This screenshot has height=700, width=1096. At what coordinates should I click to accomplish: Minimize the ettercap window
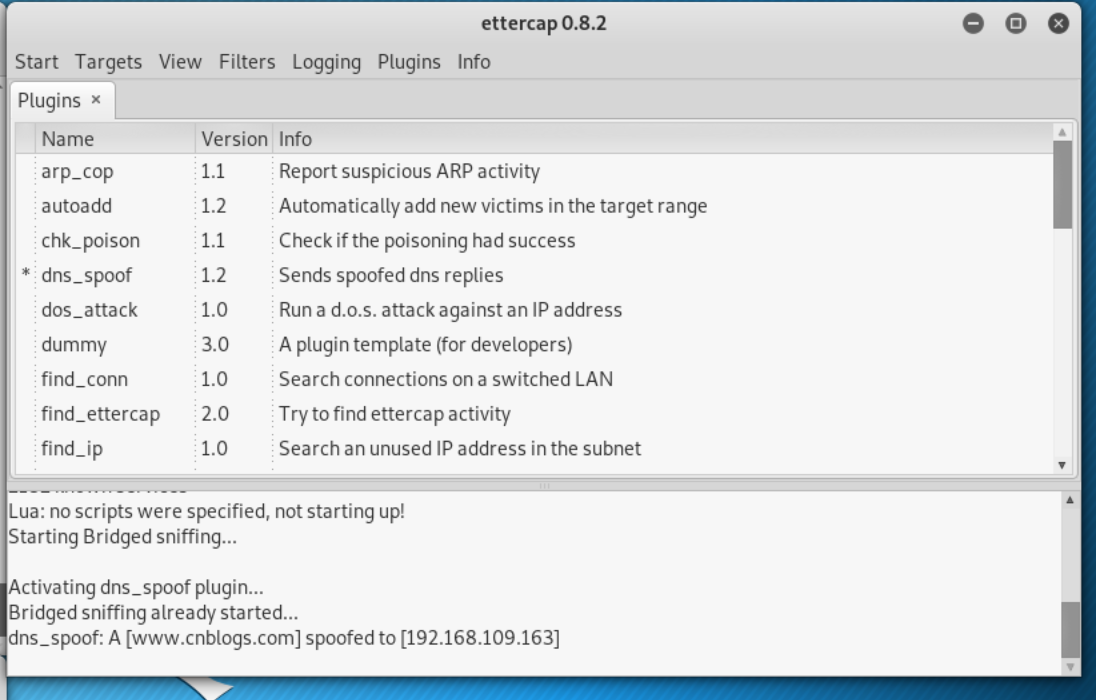[973, 24]
